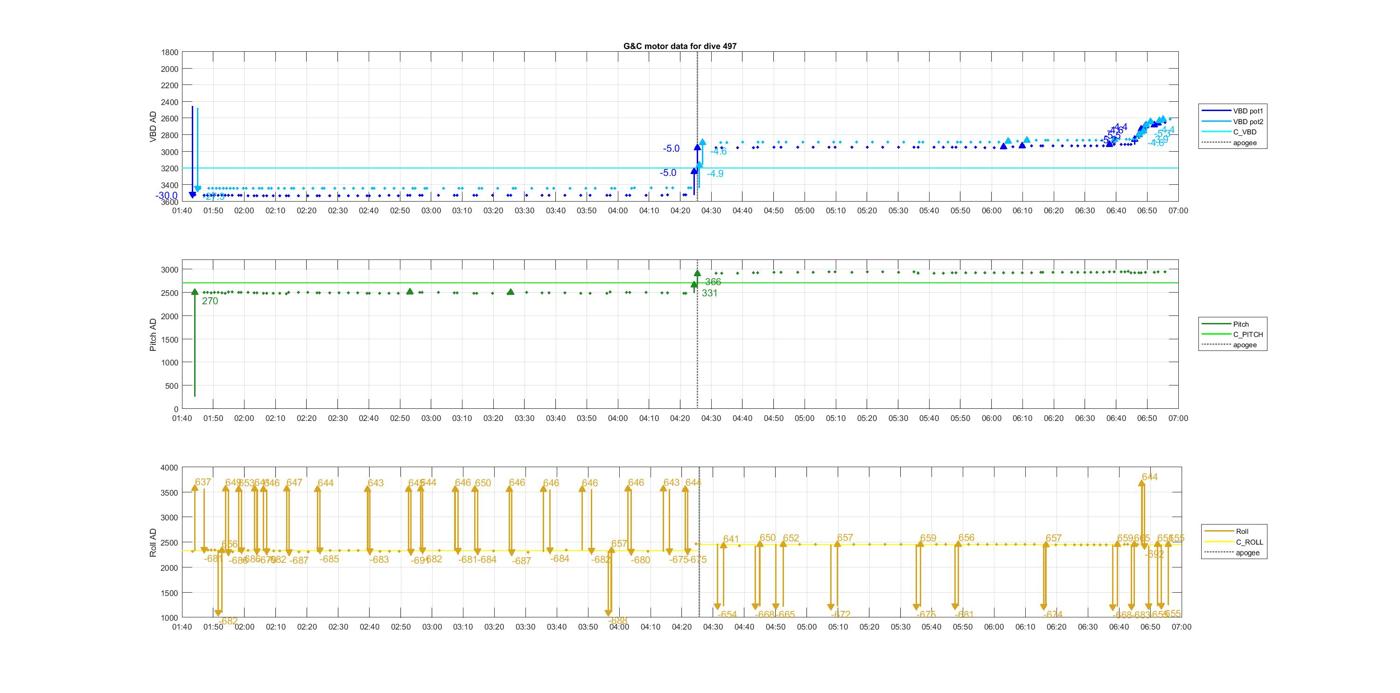Click the 2600 tick on the VBD axis

pos(170,119)
